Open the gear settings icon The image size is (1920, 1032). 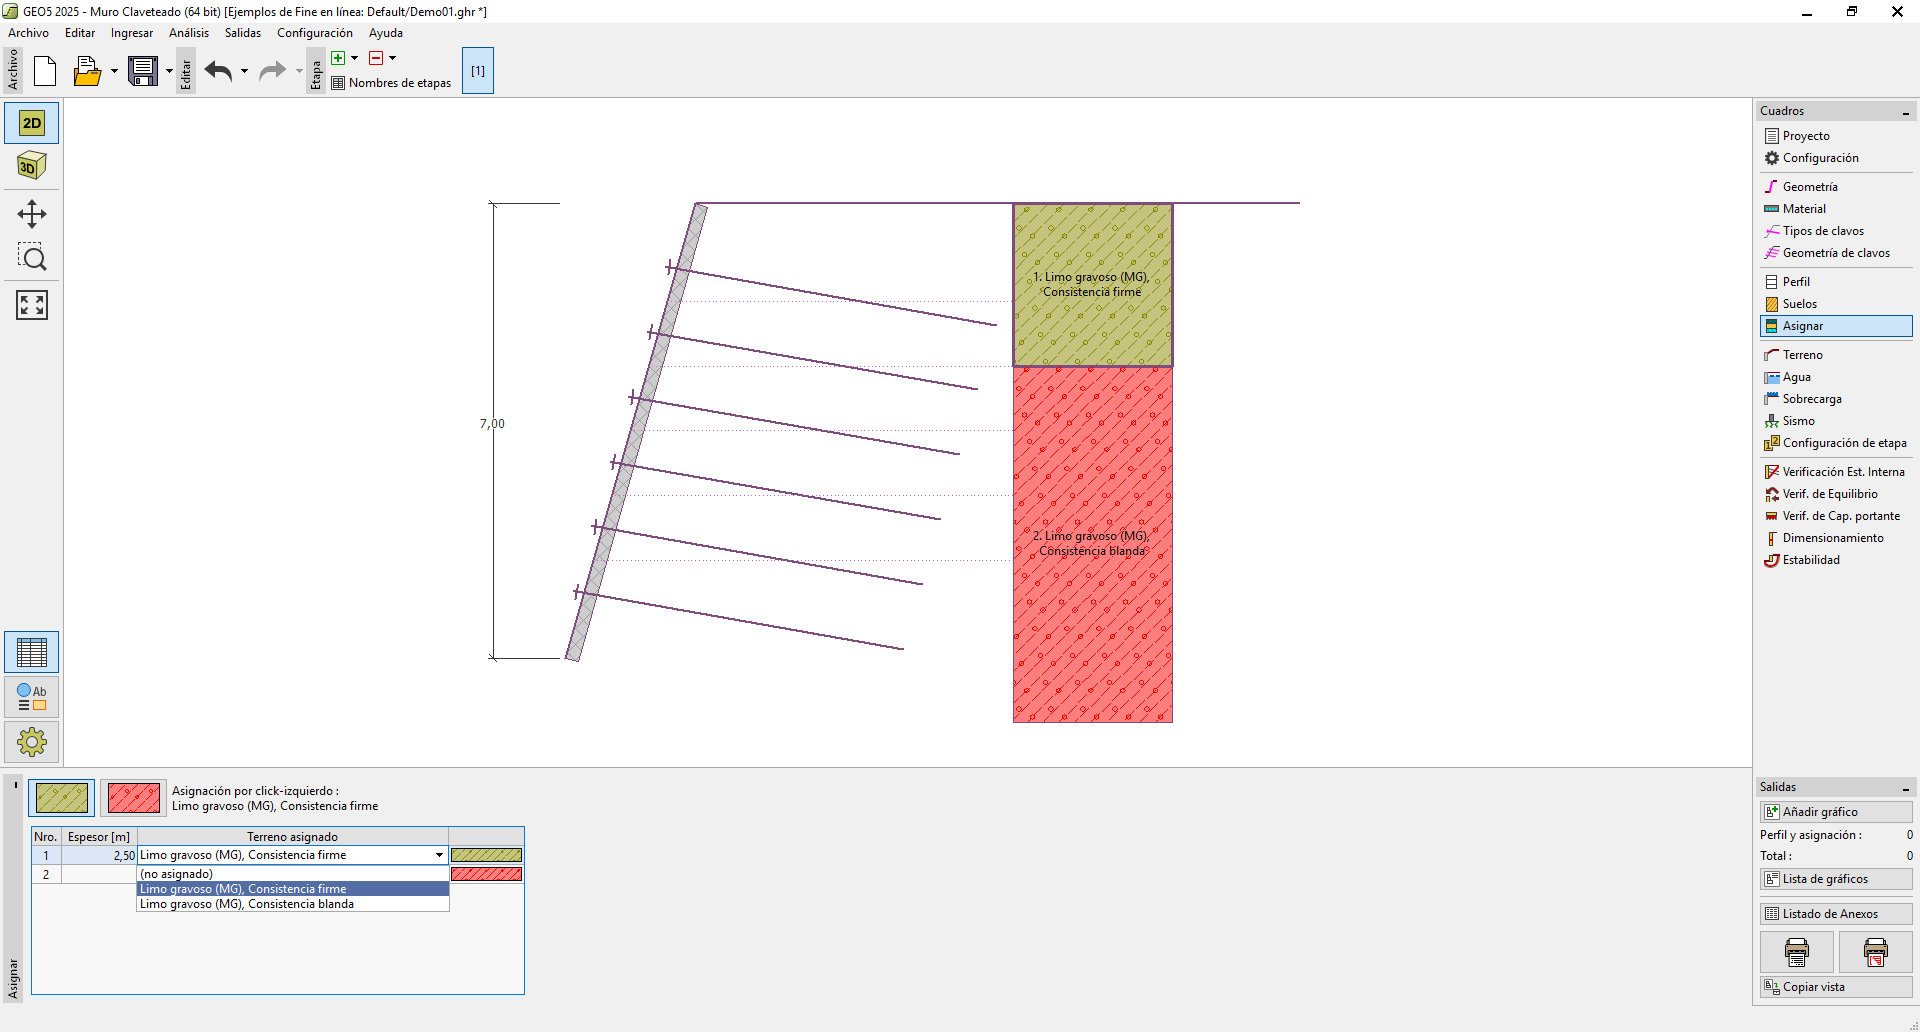(x=32, y=742)
